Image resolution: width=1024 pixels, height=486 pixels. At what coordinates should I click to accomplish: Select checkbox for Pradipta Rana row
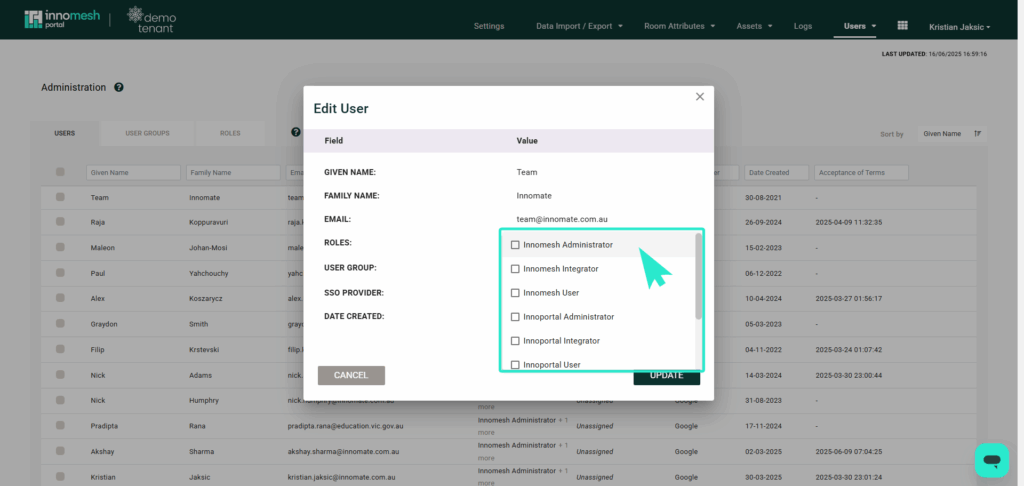pos(60,425)
